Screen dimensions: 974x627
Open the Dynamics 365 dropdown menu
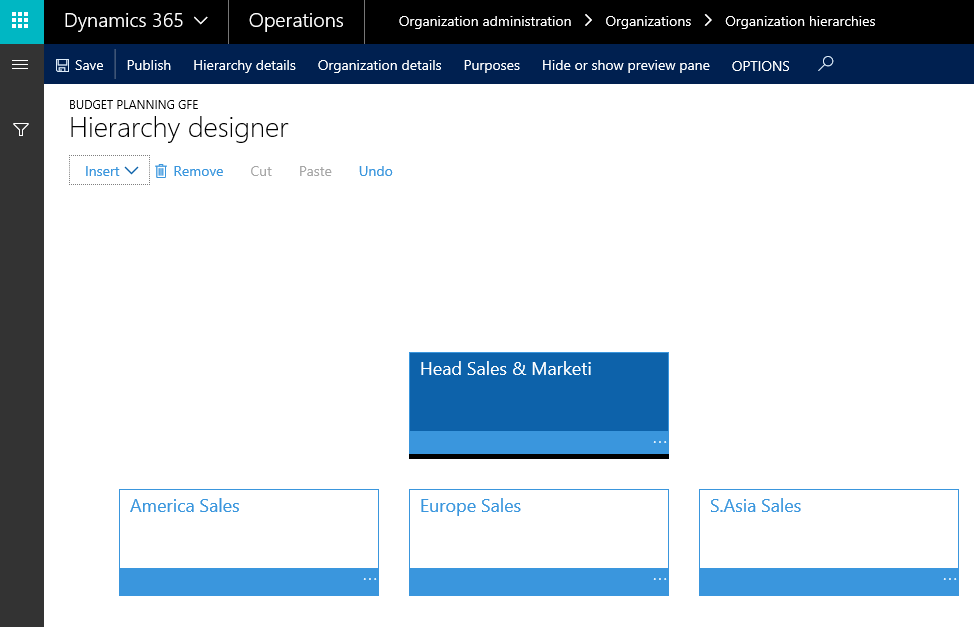(136, 21)
